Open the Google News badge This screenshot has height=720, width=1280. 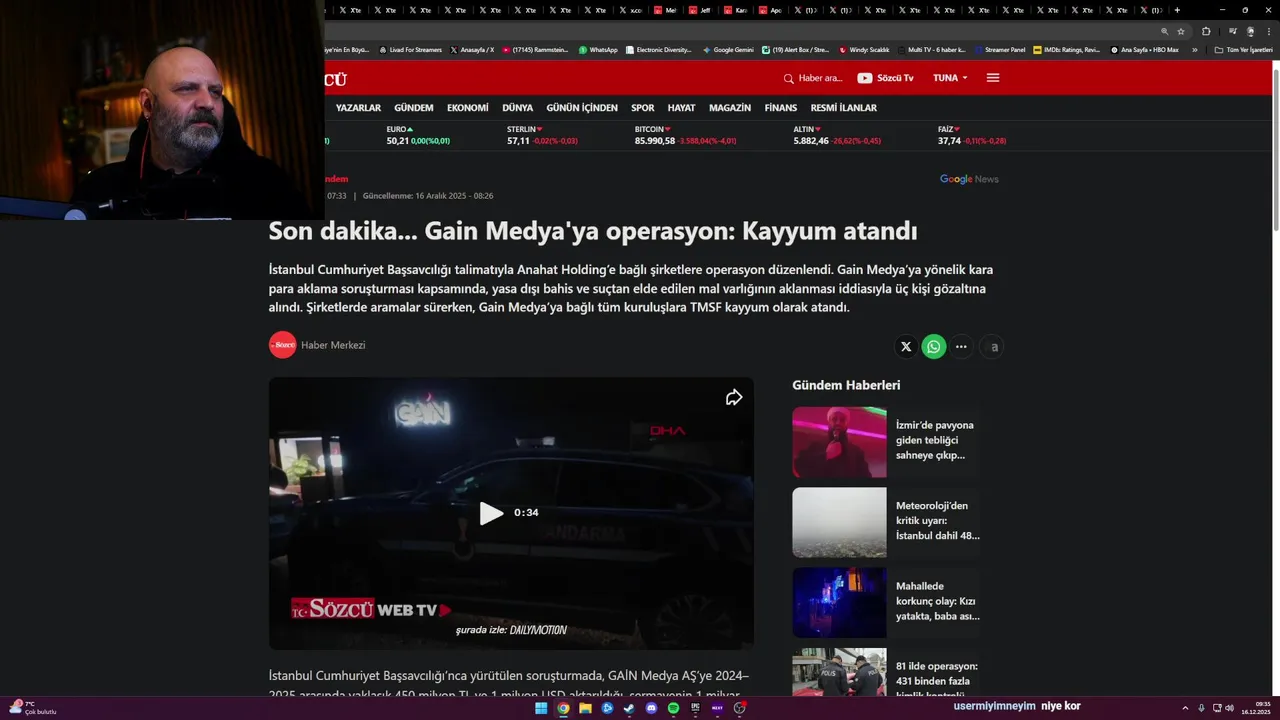click(x=969, y=179)
